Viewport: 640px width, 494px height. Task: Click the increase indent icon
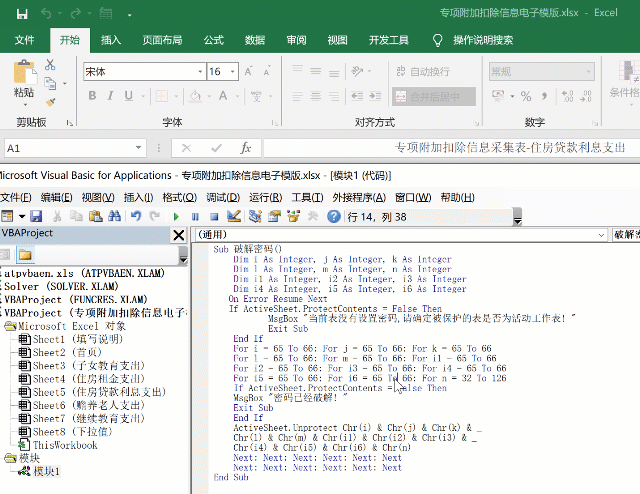(375, 96)
